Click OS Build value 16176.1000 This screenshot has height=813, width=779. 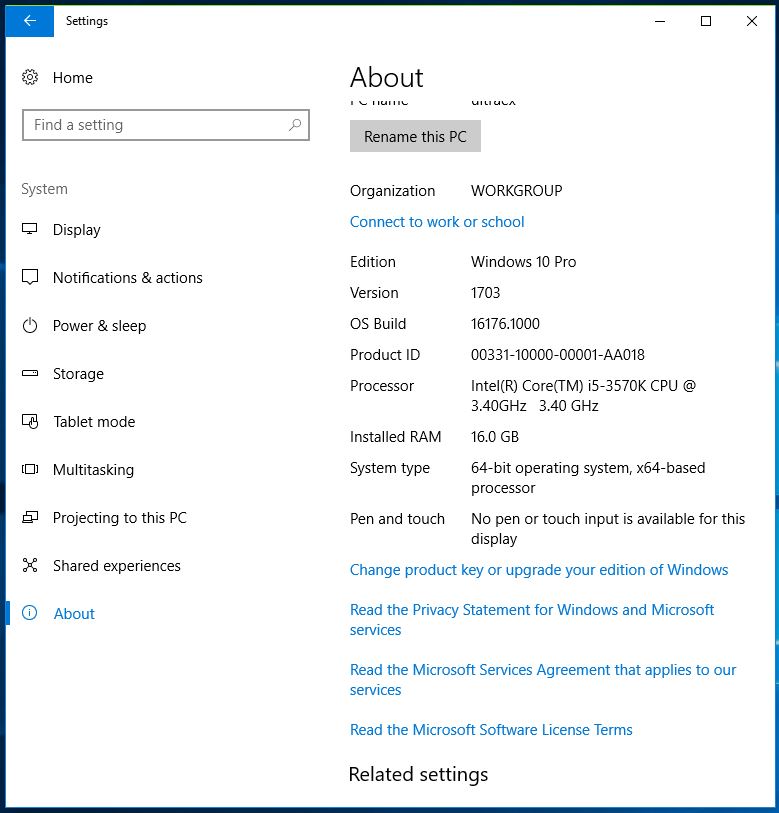(x=505, y=324)
